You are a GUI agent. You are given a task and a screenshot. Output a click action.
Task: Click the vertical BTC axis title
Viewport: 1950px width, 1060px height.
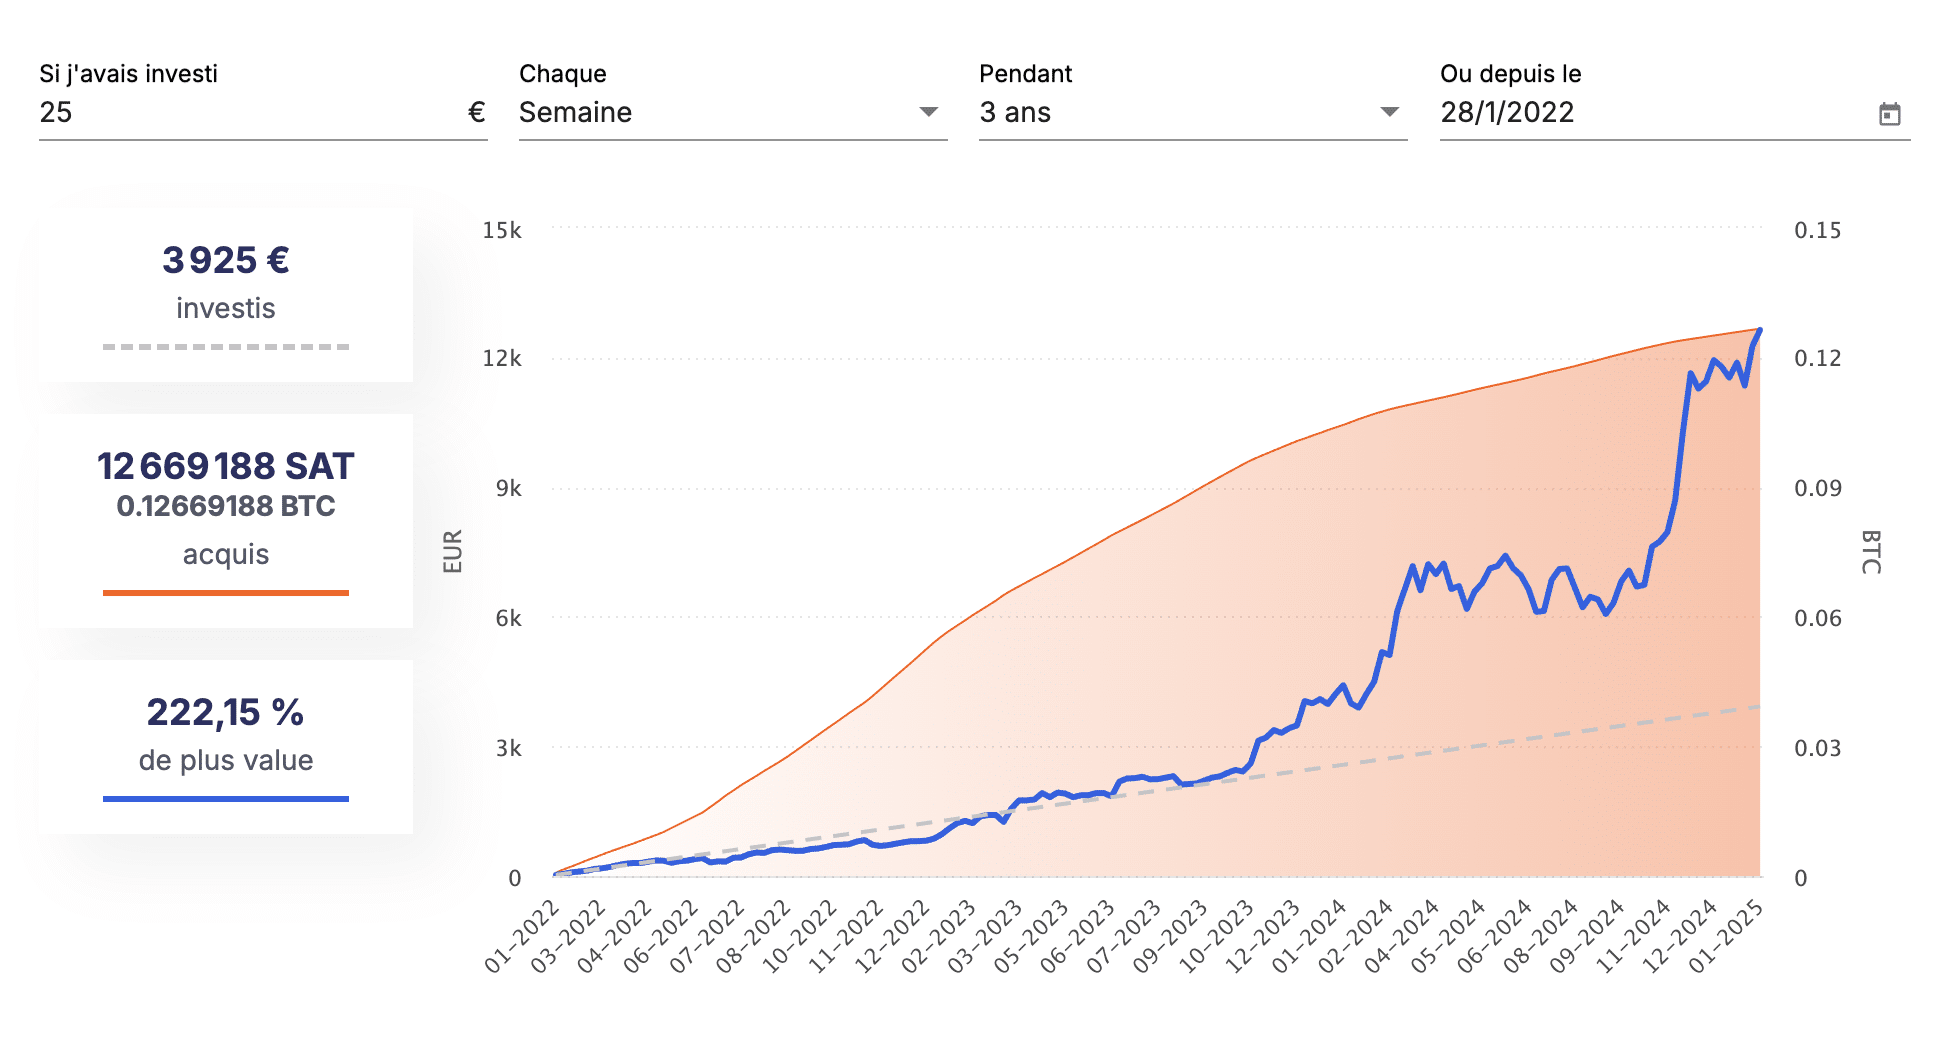coord(1871,552)
